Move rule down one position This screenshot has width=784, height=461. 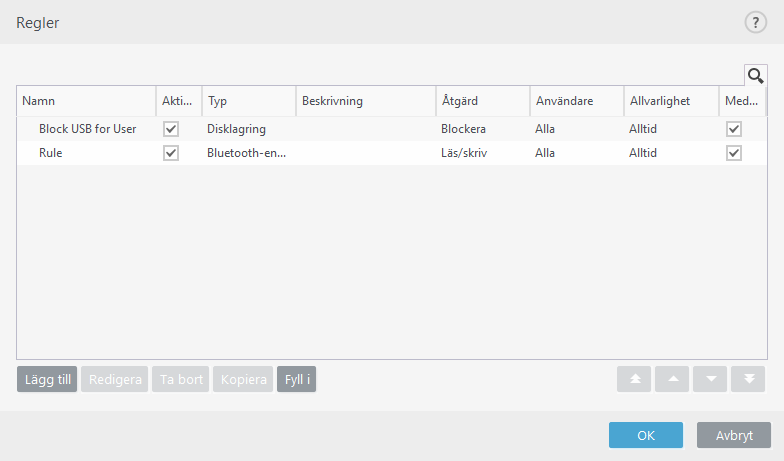click(711, 380)
